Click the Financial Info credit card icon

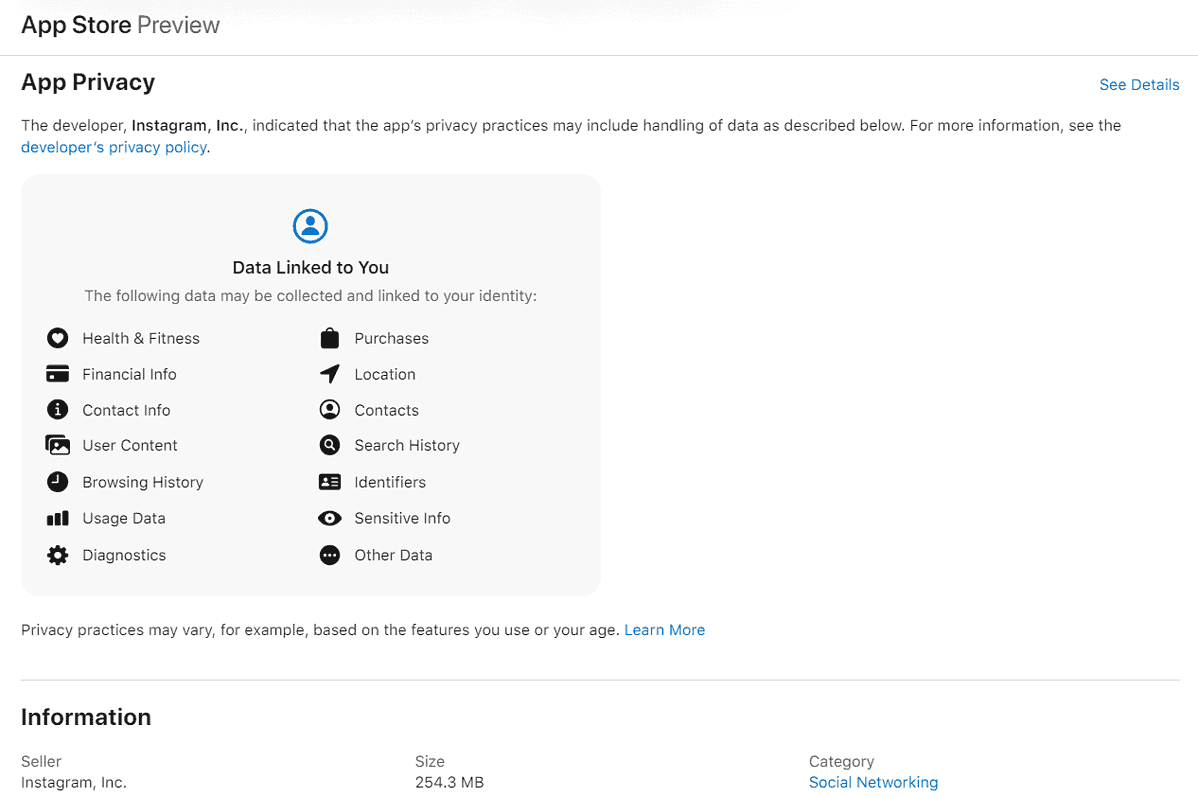click(57, 374)
